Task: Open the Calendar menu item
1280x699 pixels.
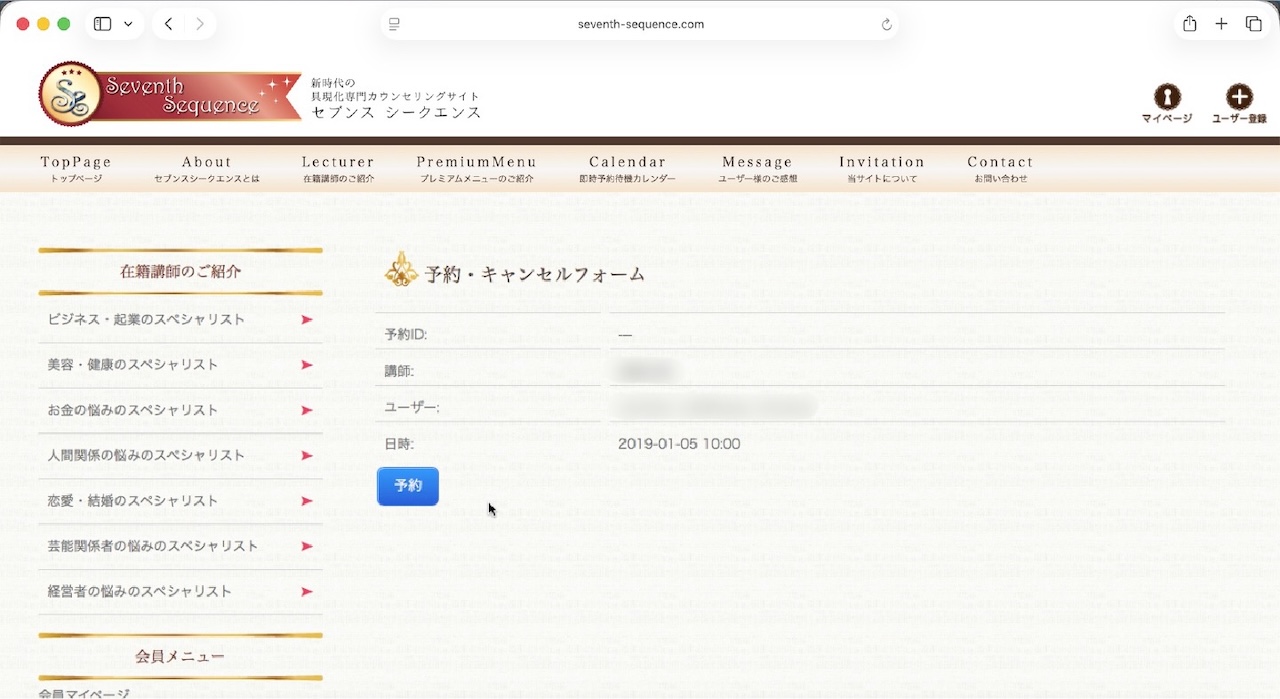Action: pos(627,168)
